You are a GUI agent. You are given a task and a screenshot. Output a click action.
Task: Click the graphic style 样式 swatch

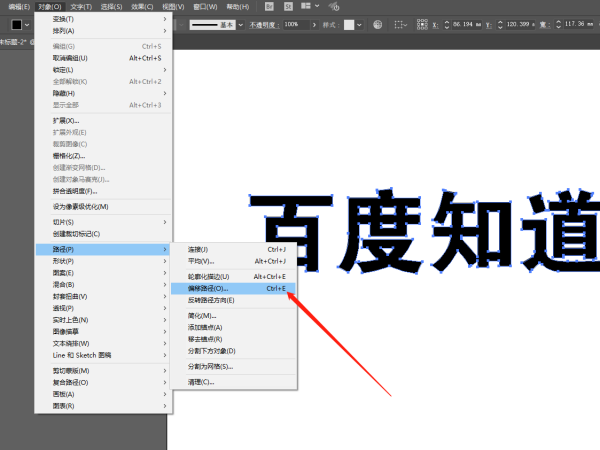(x=349, y=25)
